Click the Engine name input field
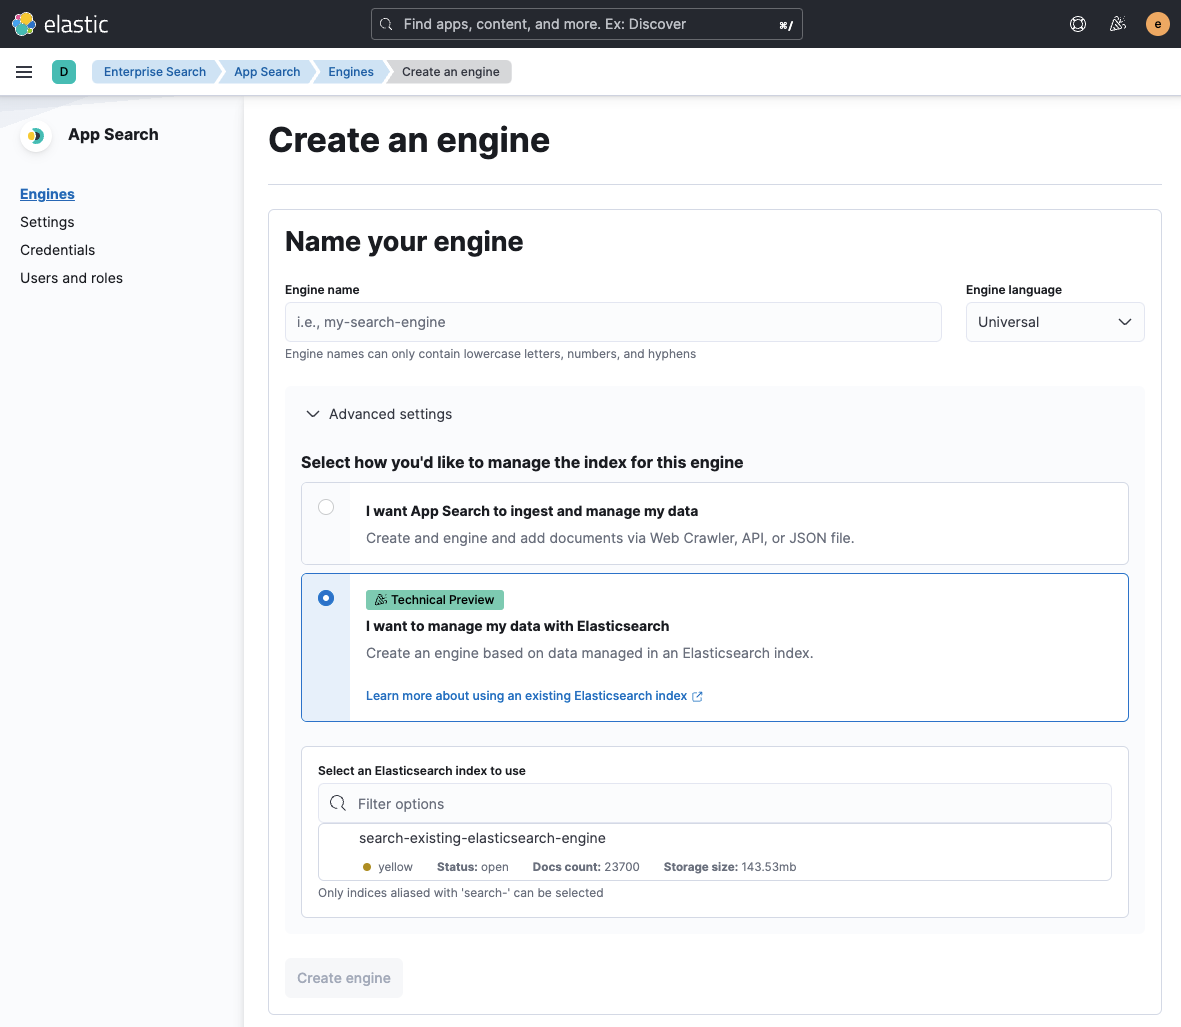 click(613, 321)
